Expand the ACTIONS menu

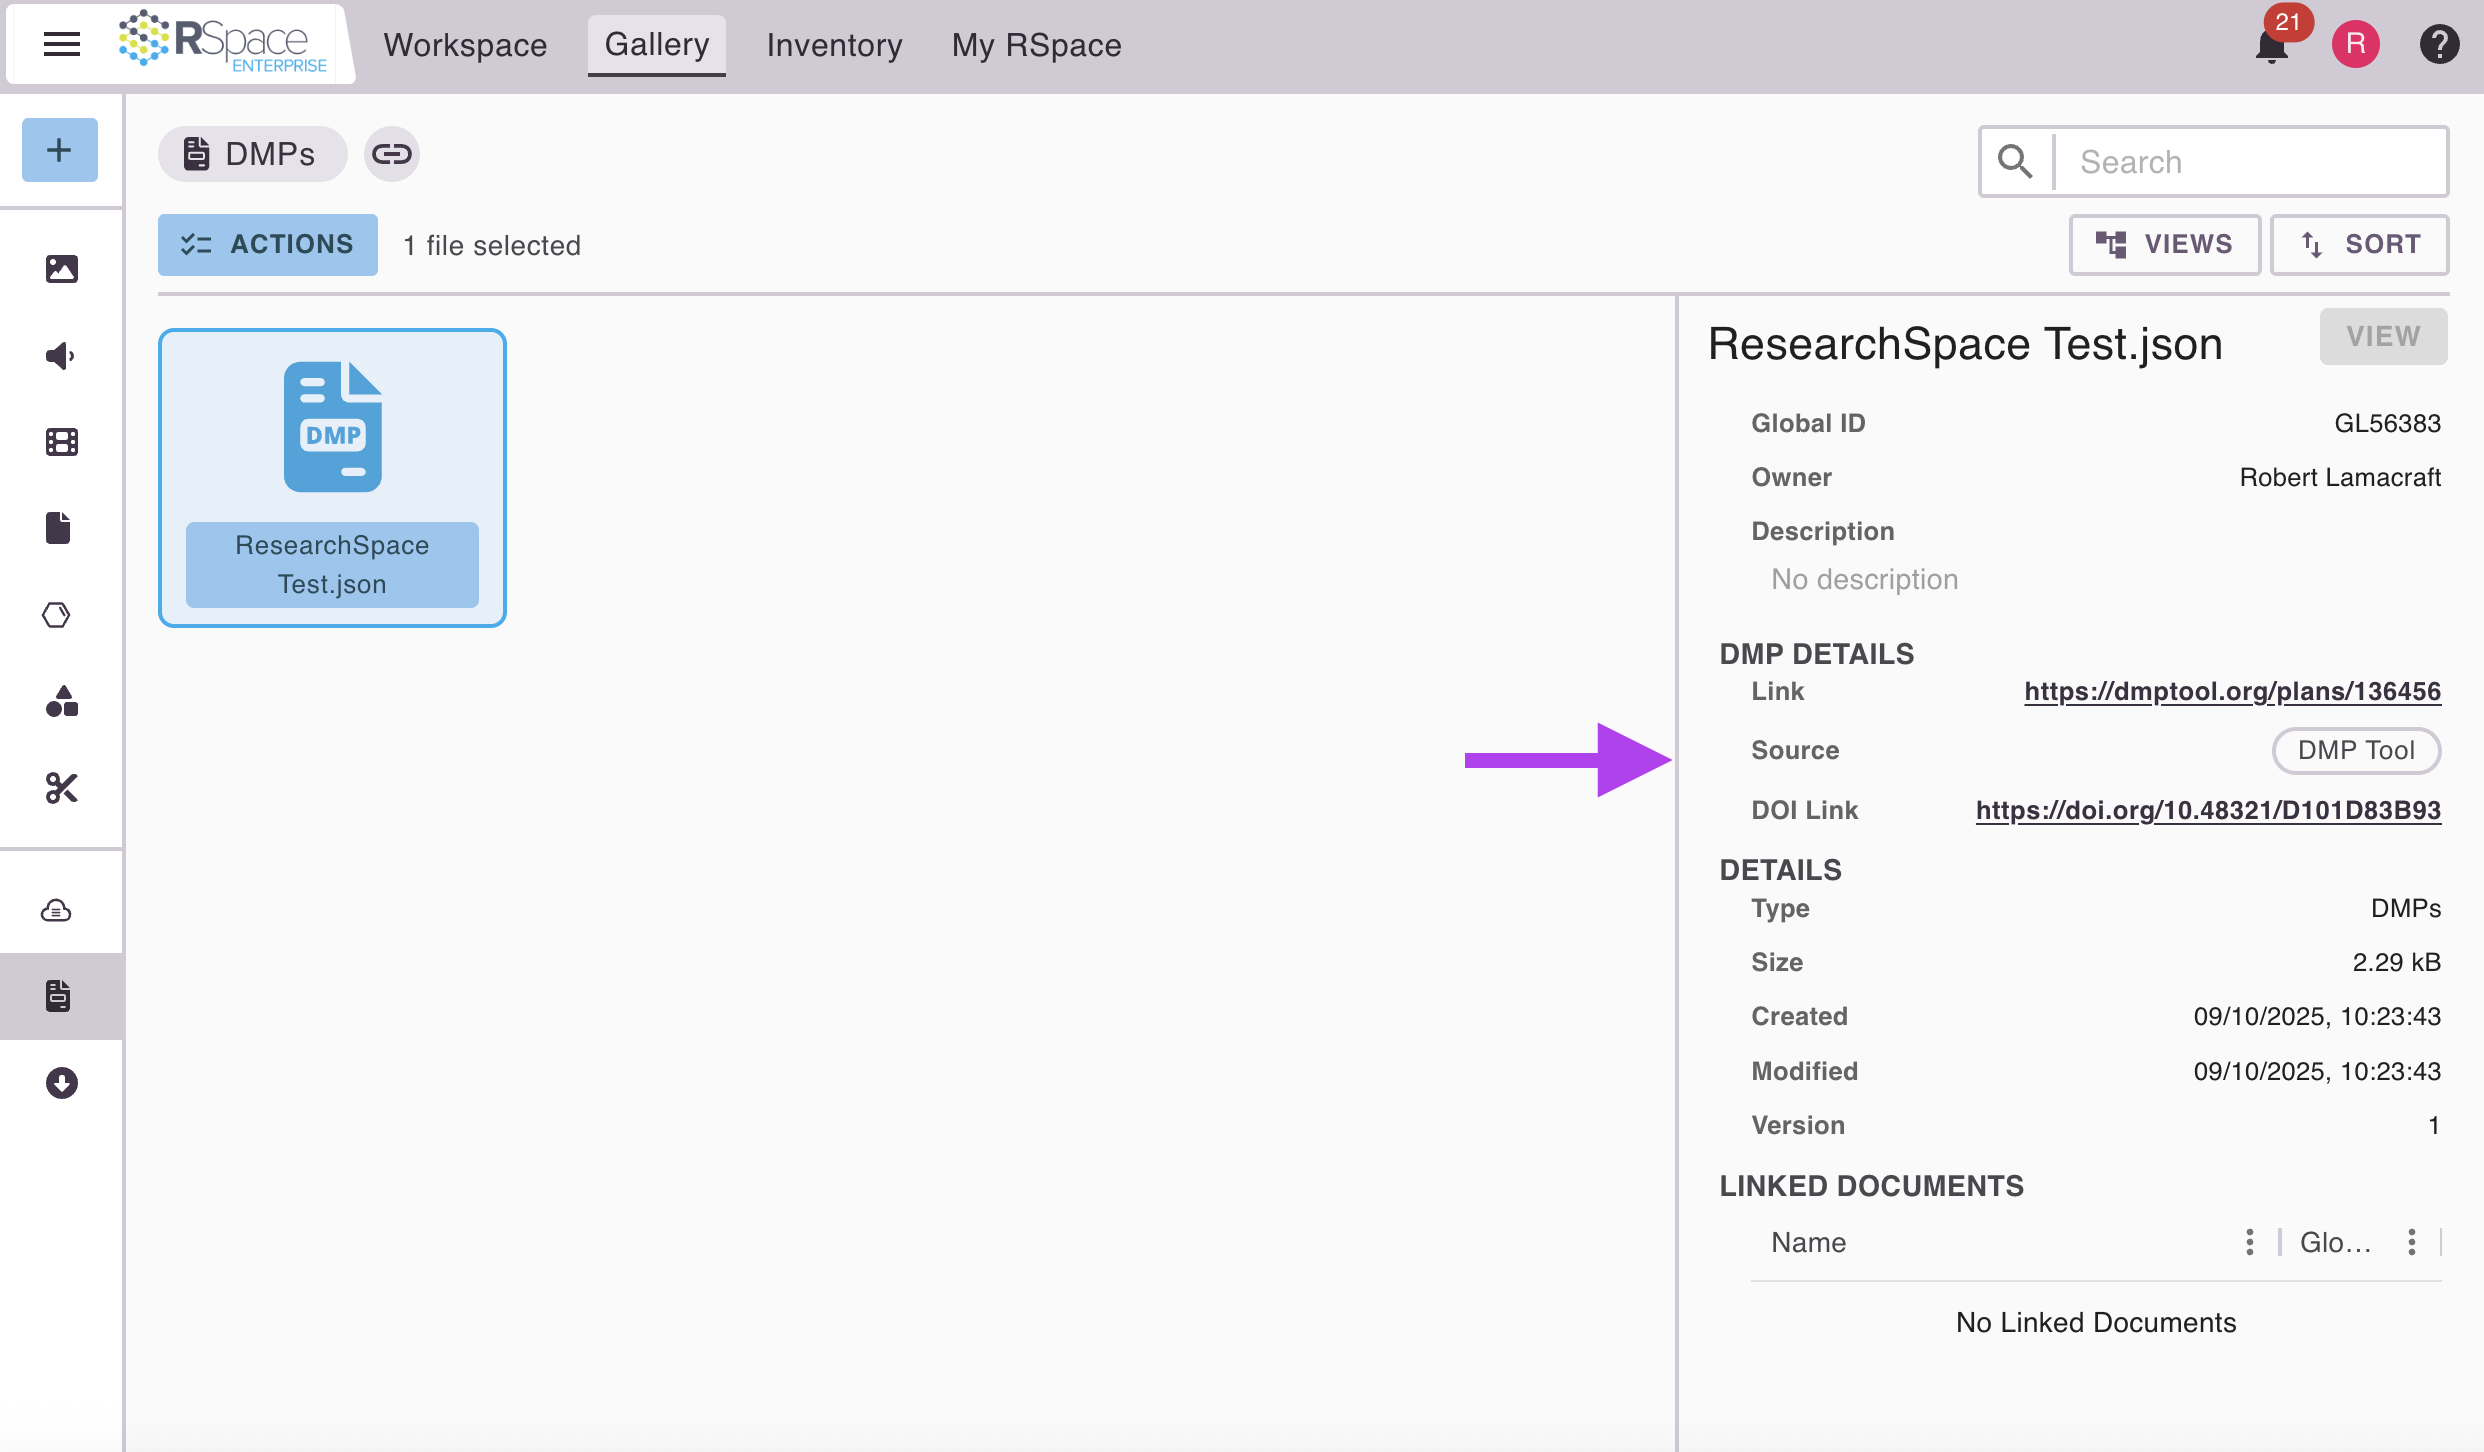tap(268, 245)
